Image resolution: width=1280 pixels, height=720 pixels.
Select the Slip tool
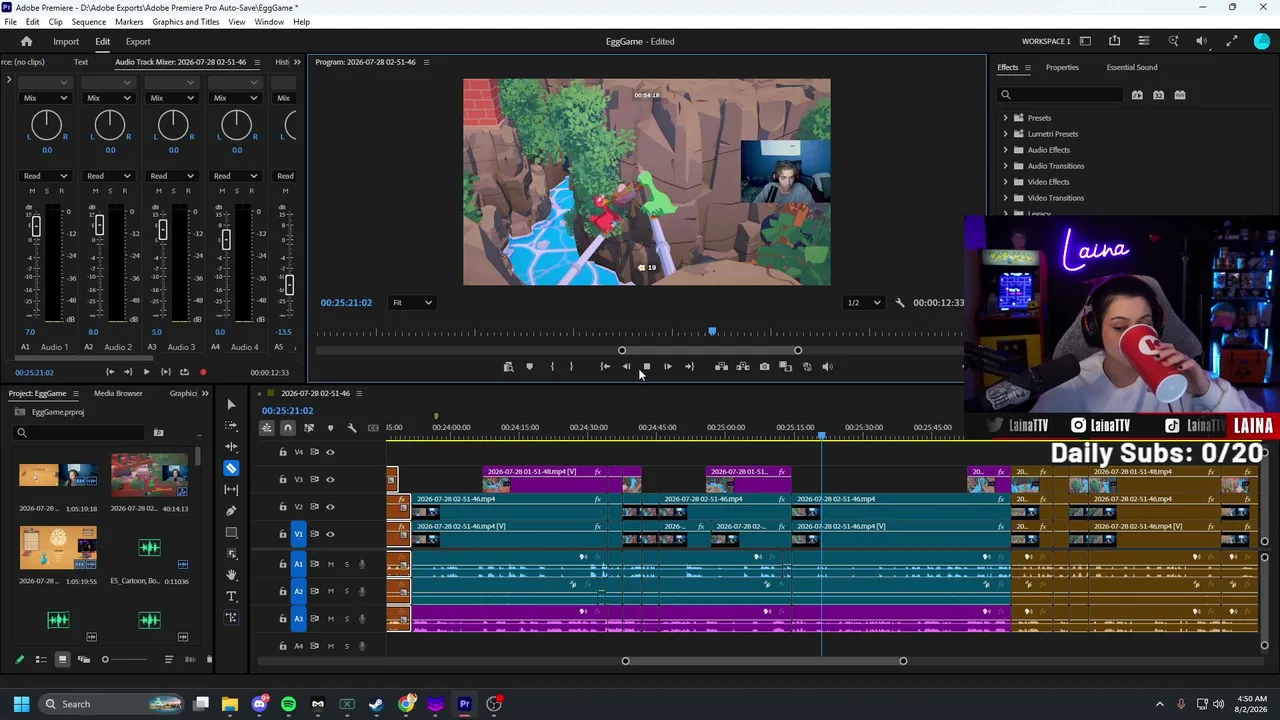[231, 489]
